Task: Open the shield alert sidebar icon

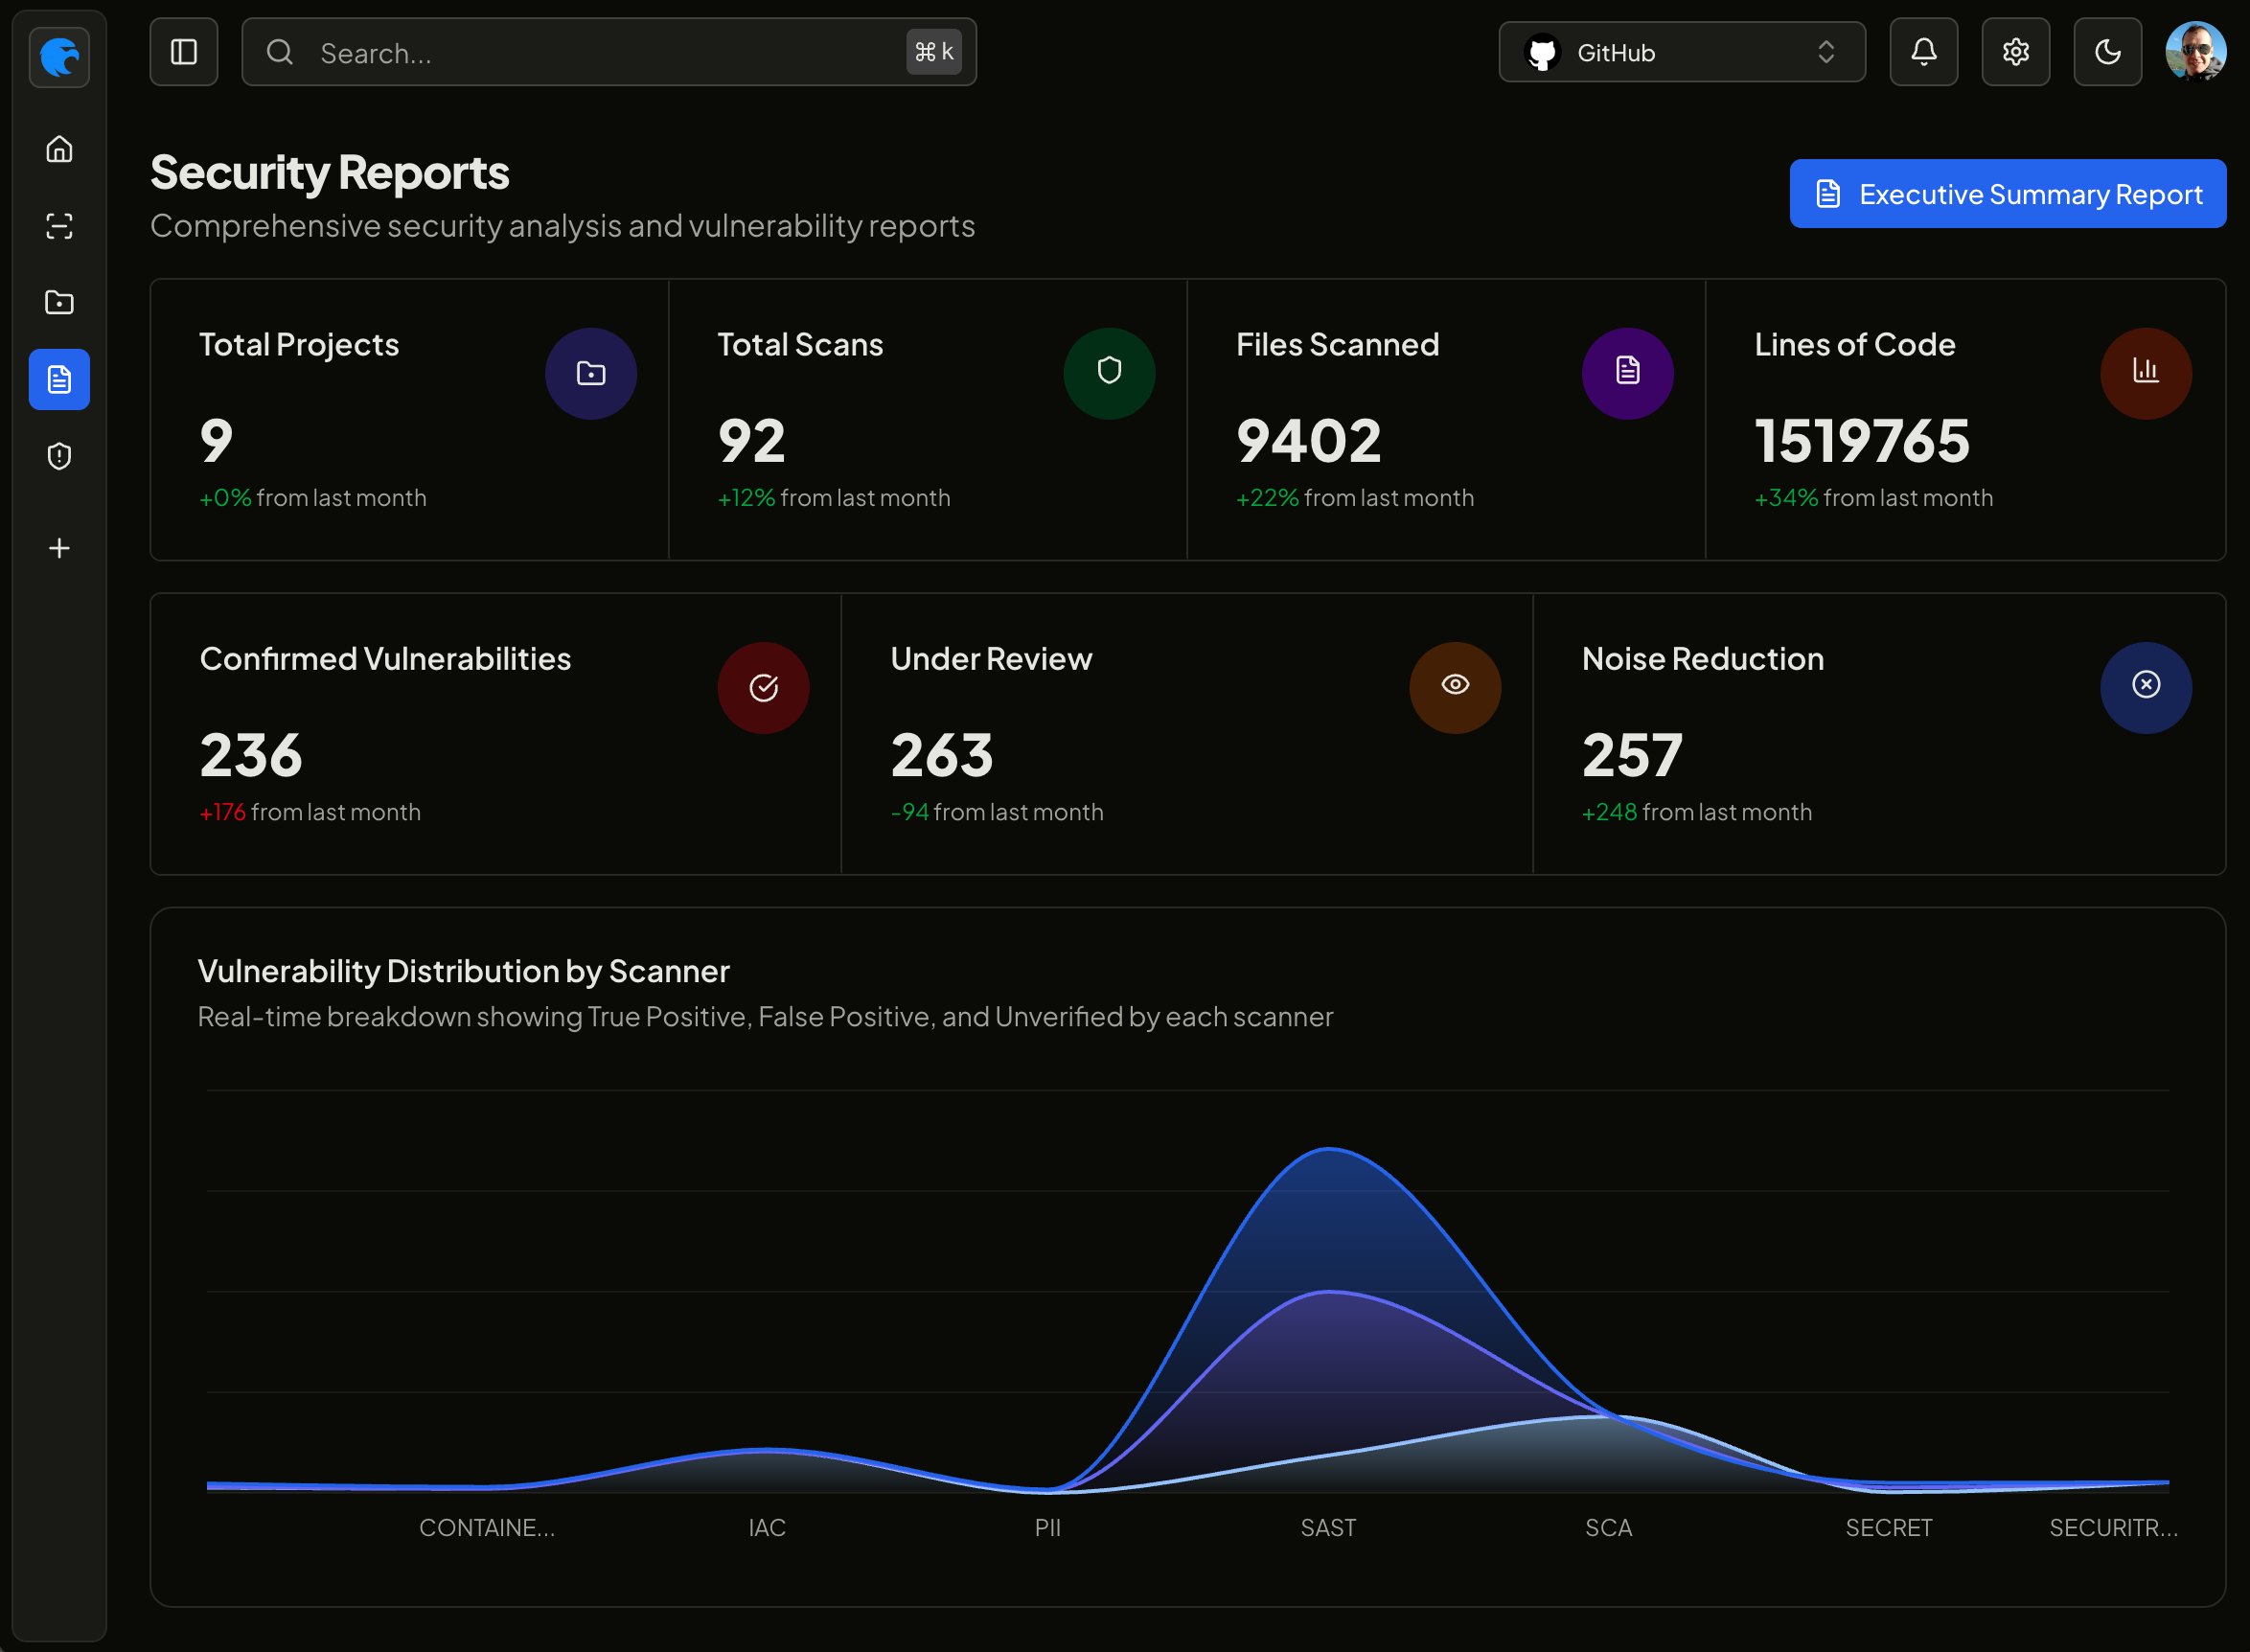Action: pos(59,456)
